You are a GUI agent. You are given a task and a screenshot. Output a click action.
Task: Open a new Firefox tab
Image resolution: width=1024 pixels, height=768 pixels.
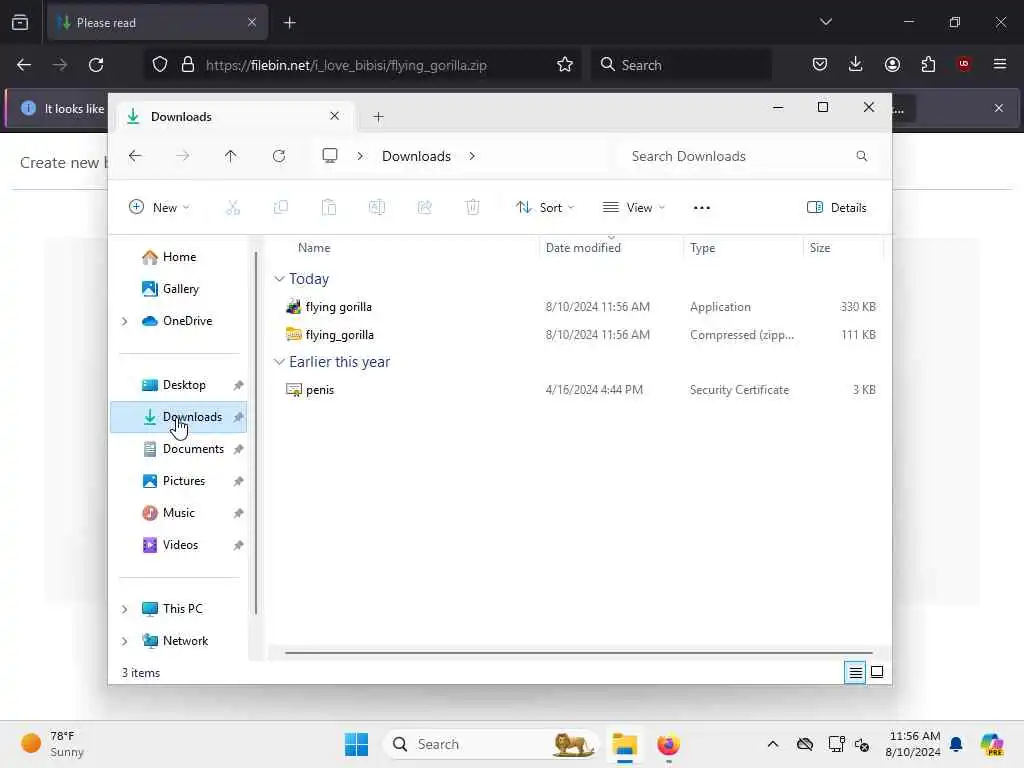[x=290, y=23]
